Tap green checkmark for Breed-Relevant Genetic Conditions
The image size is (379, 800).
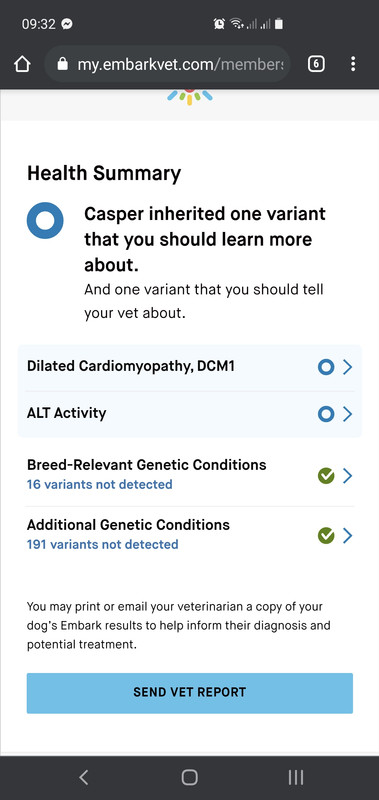pyautogui.click(x=325, y=476)
